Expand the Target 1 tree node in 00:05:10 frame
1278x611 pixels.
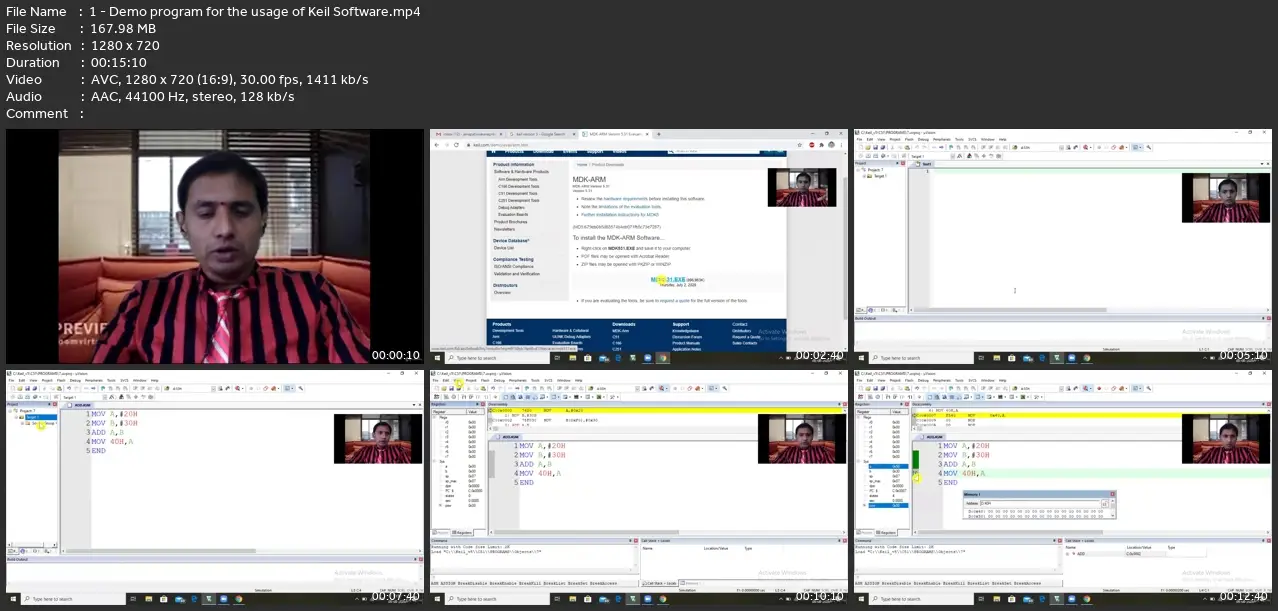pos(864,176)
